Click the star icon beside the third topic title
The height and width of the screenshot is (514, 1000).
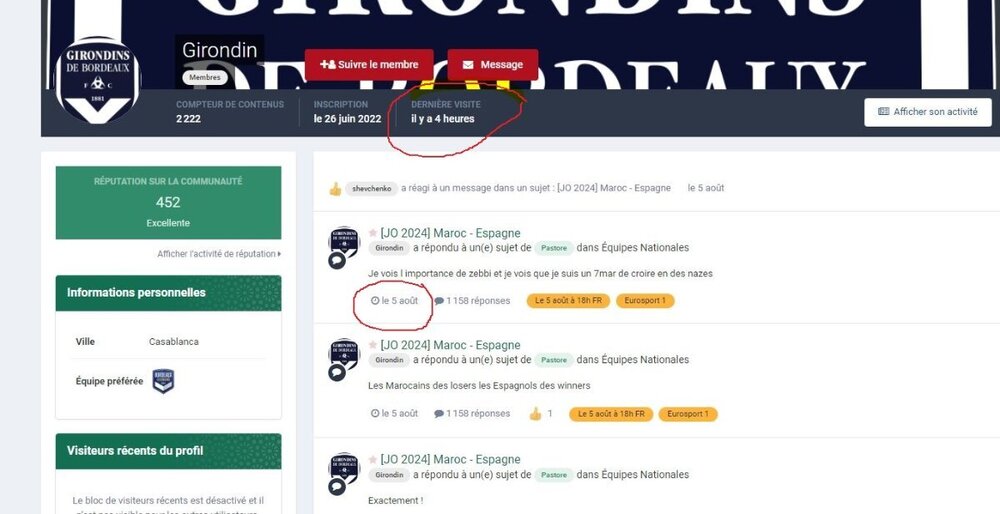373,460
